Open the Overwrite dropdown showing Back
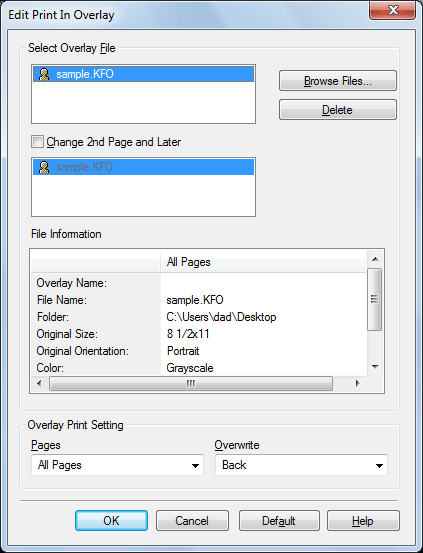The image size is (423, 553). pyautogui.click(x=302, y=465)
